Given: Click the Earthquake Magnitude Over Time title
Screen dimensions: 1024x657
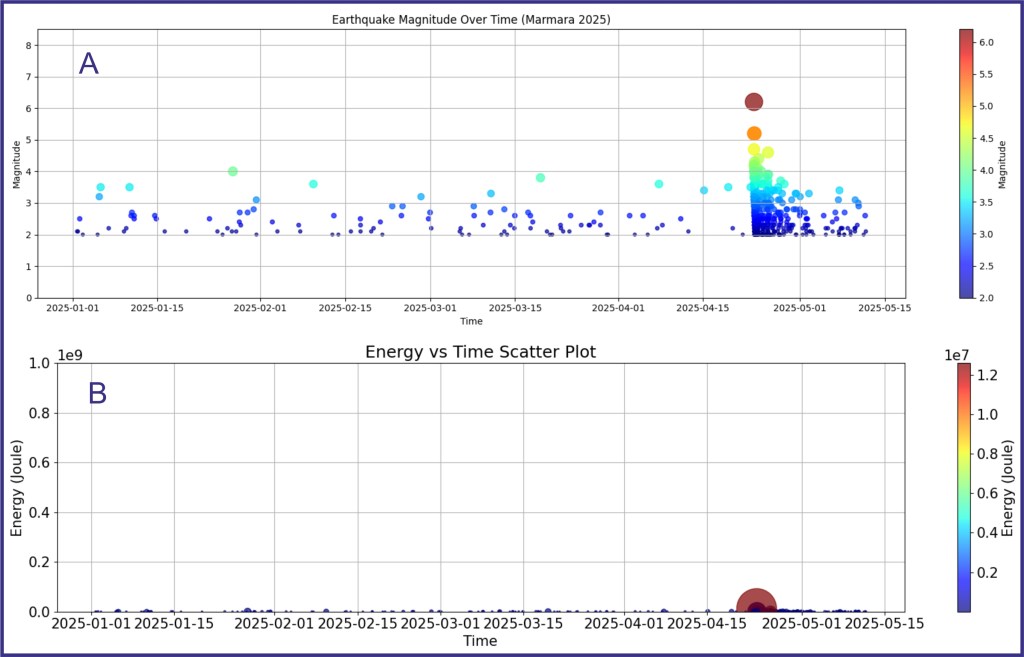Looking at the screenshot, I should [470, 20].
